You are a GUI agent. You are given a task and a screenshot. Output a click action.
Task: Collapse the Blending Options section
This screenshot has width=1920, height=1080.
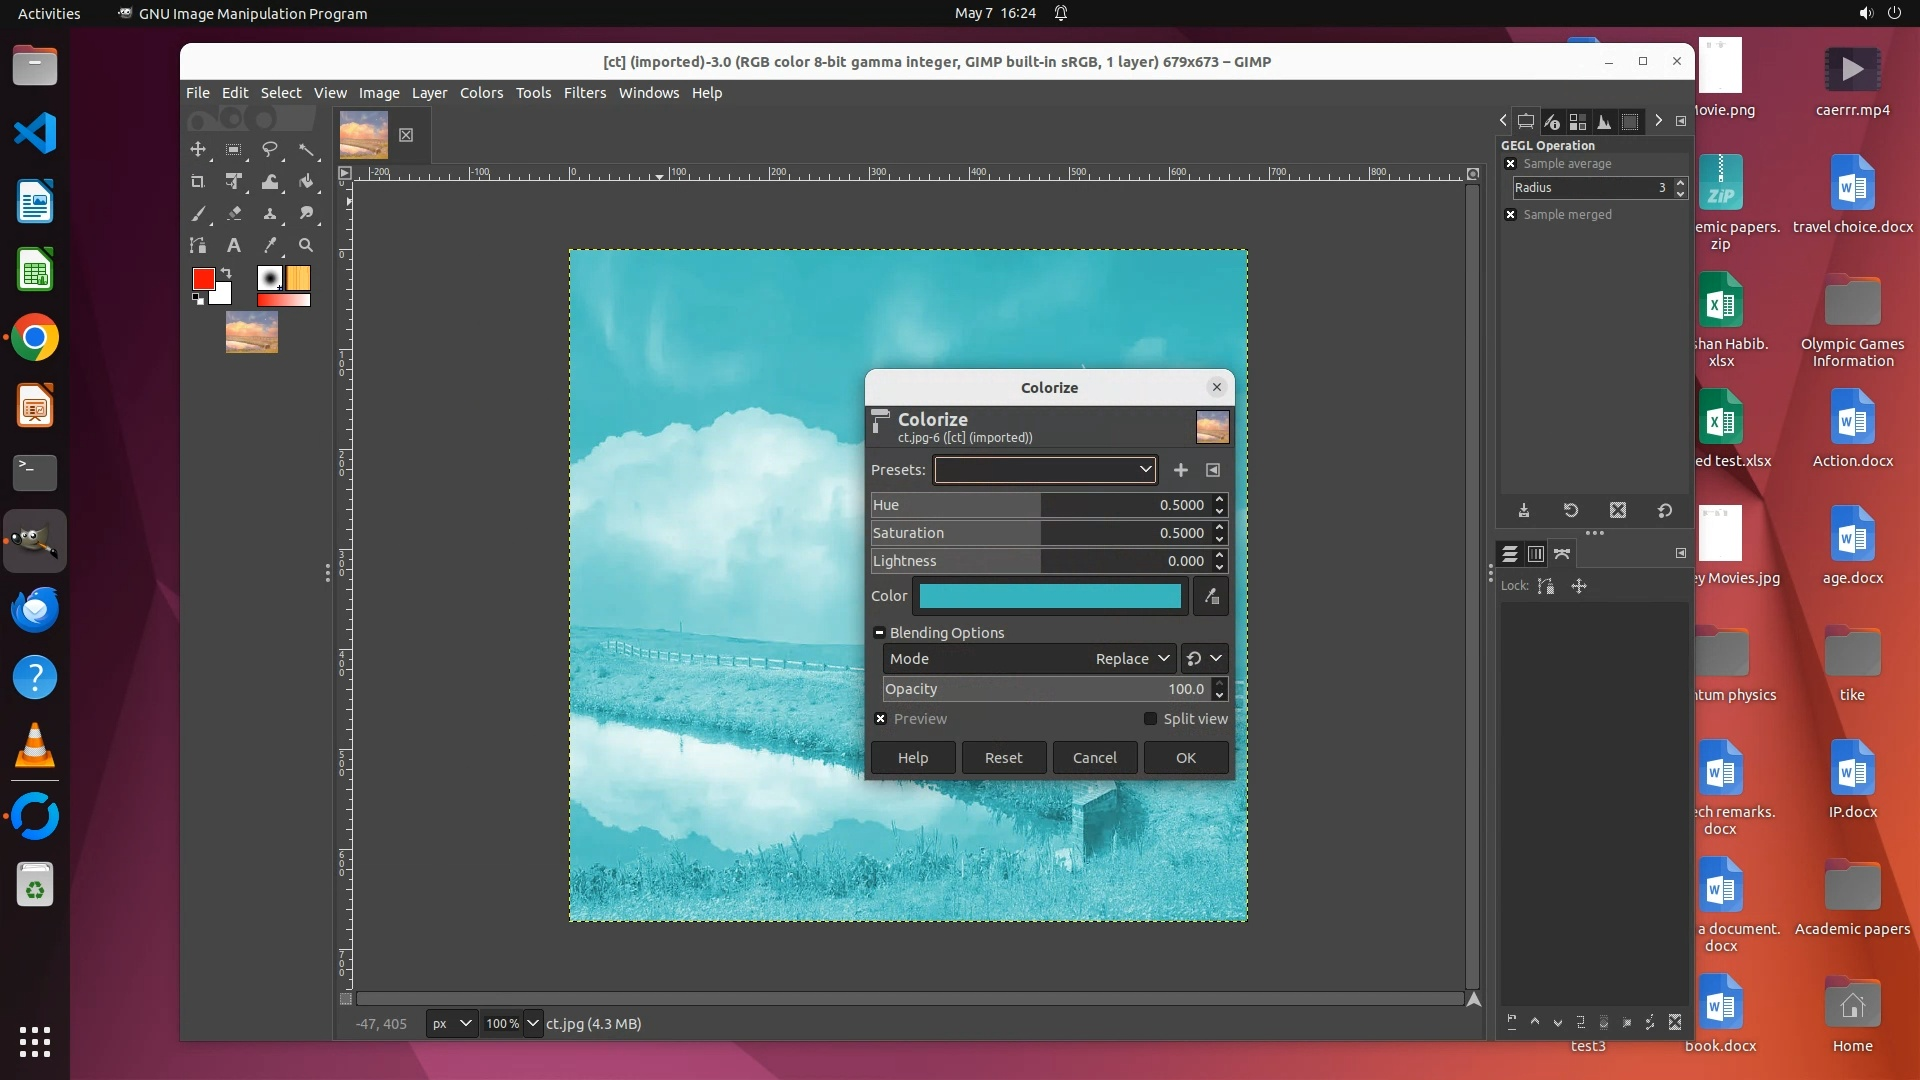point(879,633)
